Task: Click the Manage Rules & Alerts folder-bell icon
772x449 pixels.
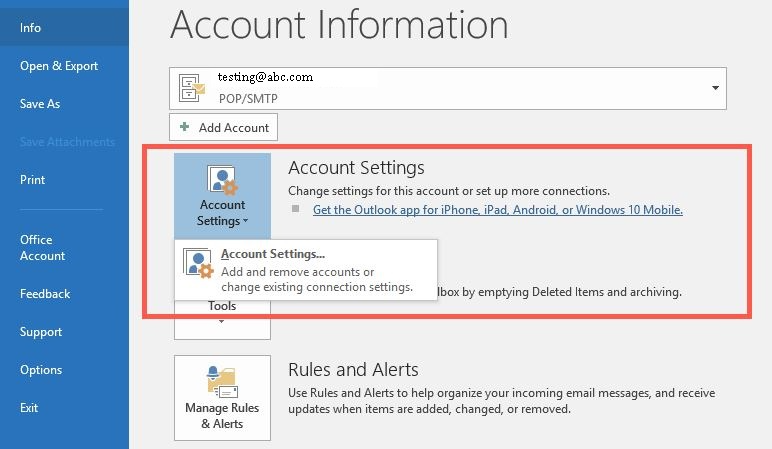Action: point(223,382)
